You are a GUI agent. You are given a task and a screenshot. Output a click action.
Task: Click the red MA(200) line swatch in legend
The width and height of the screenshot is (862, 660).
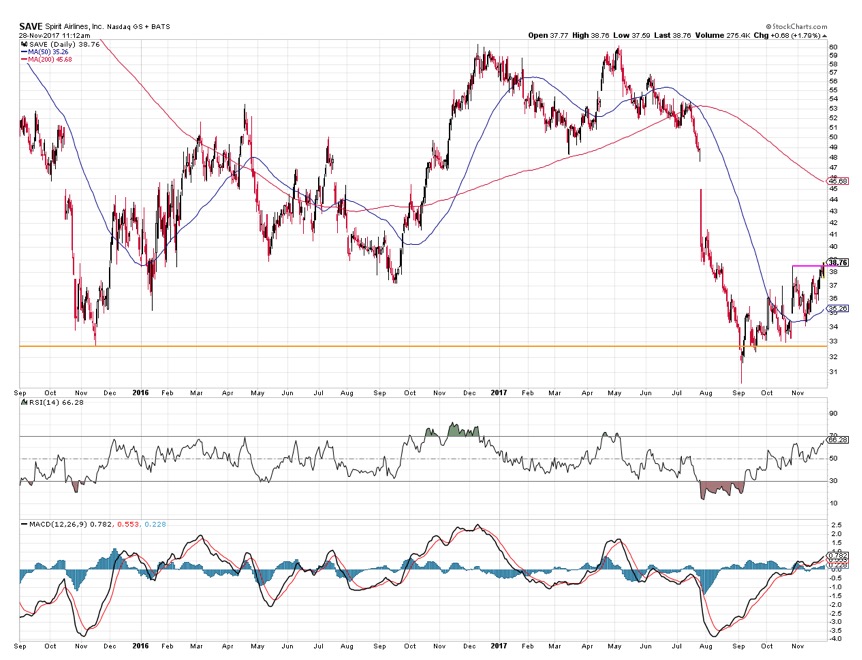(x=24, y=59)
